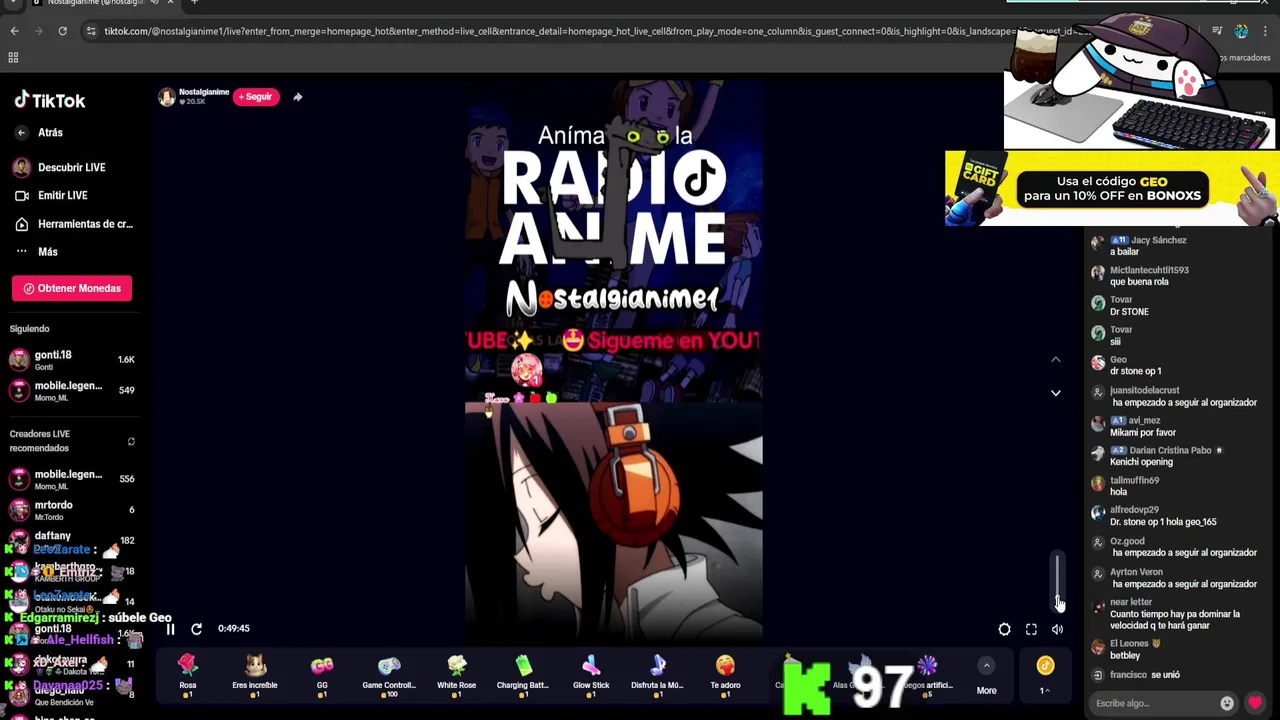1280x720 pixels.
Task: Open Emitir LIVE in sidebar
Action: click(51, 195)
